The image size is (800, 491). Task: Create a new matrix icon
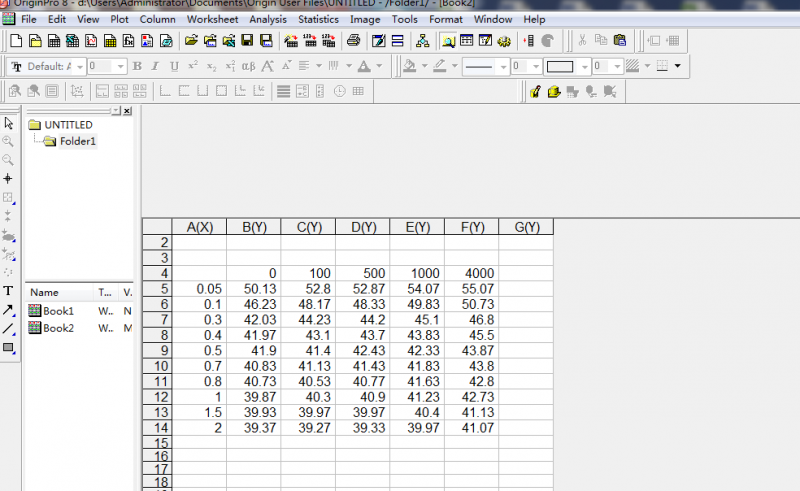[110, 41]
